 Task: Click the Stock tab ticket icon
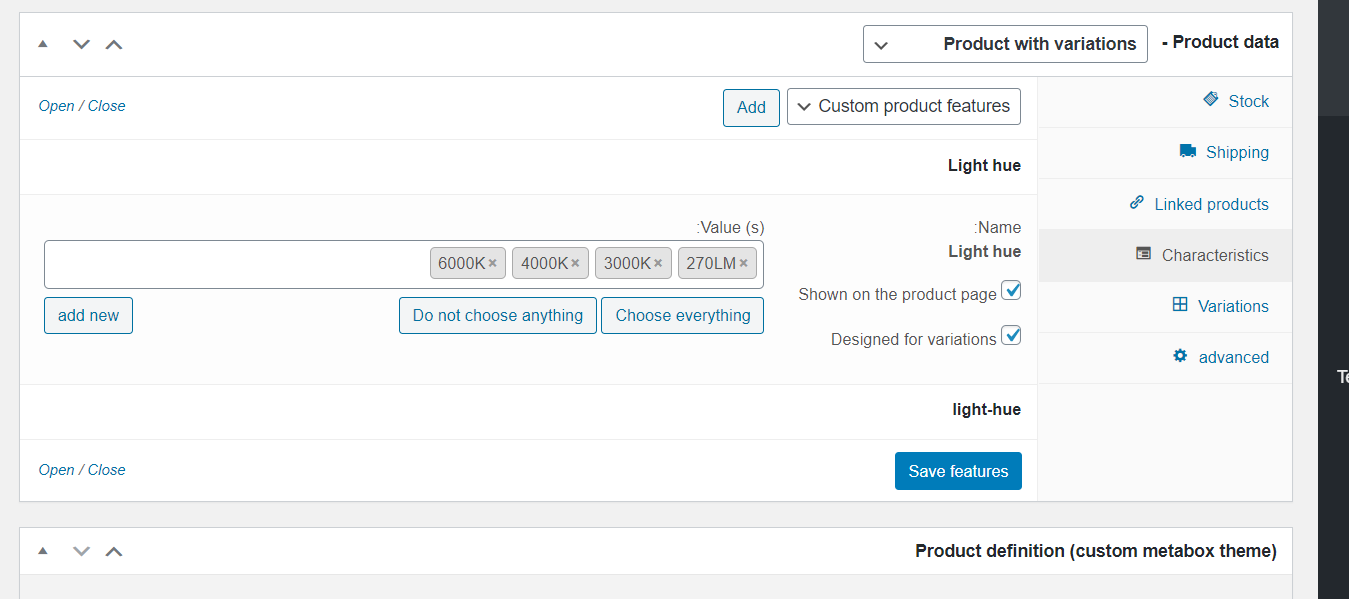click(1211, 99)
